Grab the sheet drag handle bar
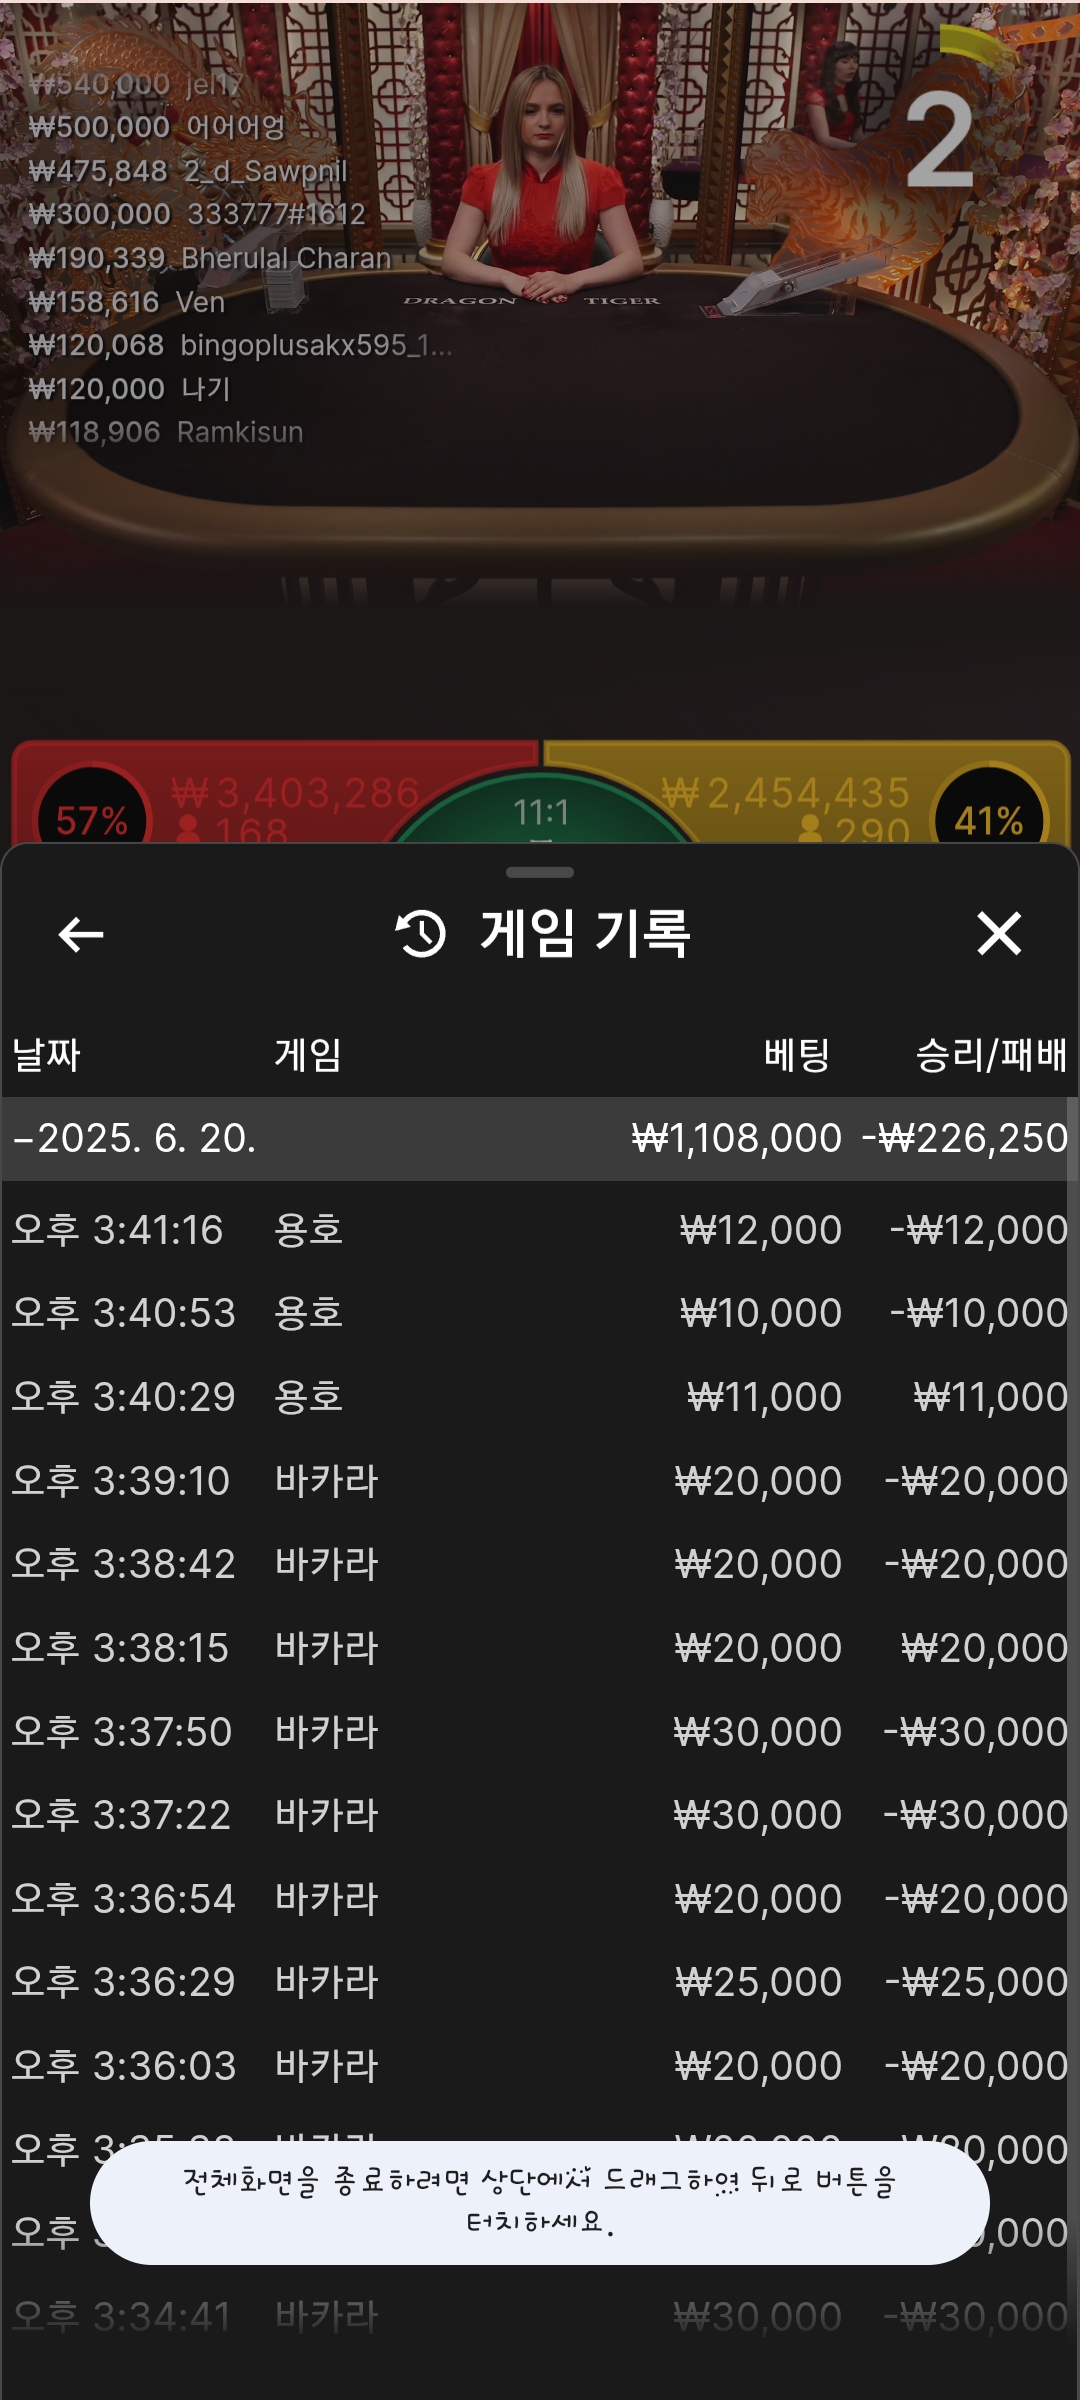 (x=540, y=872)
